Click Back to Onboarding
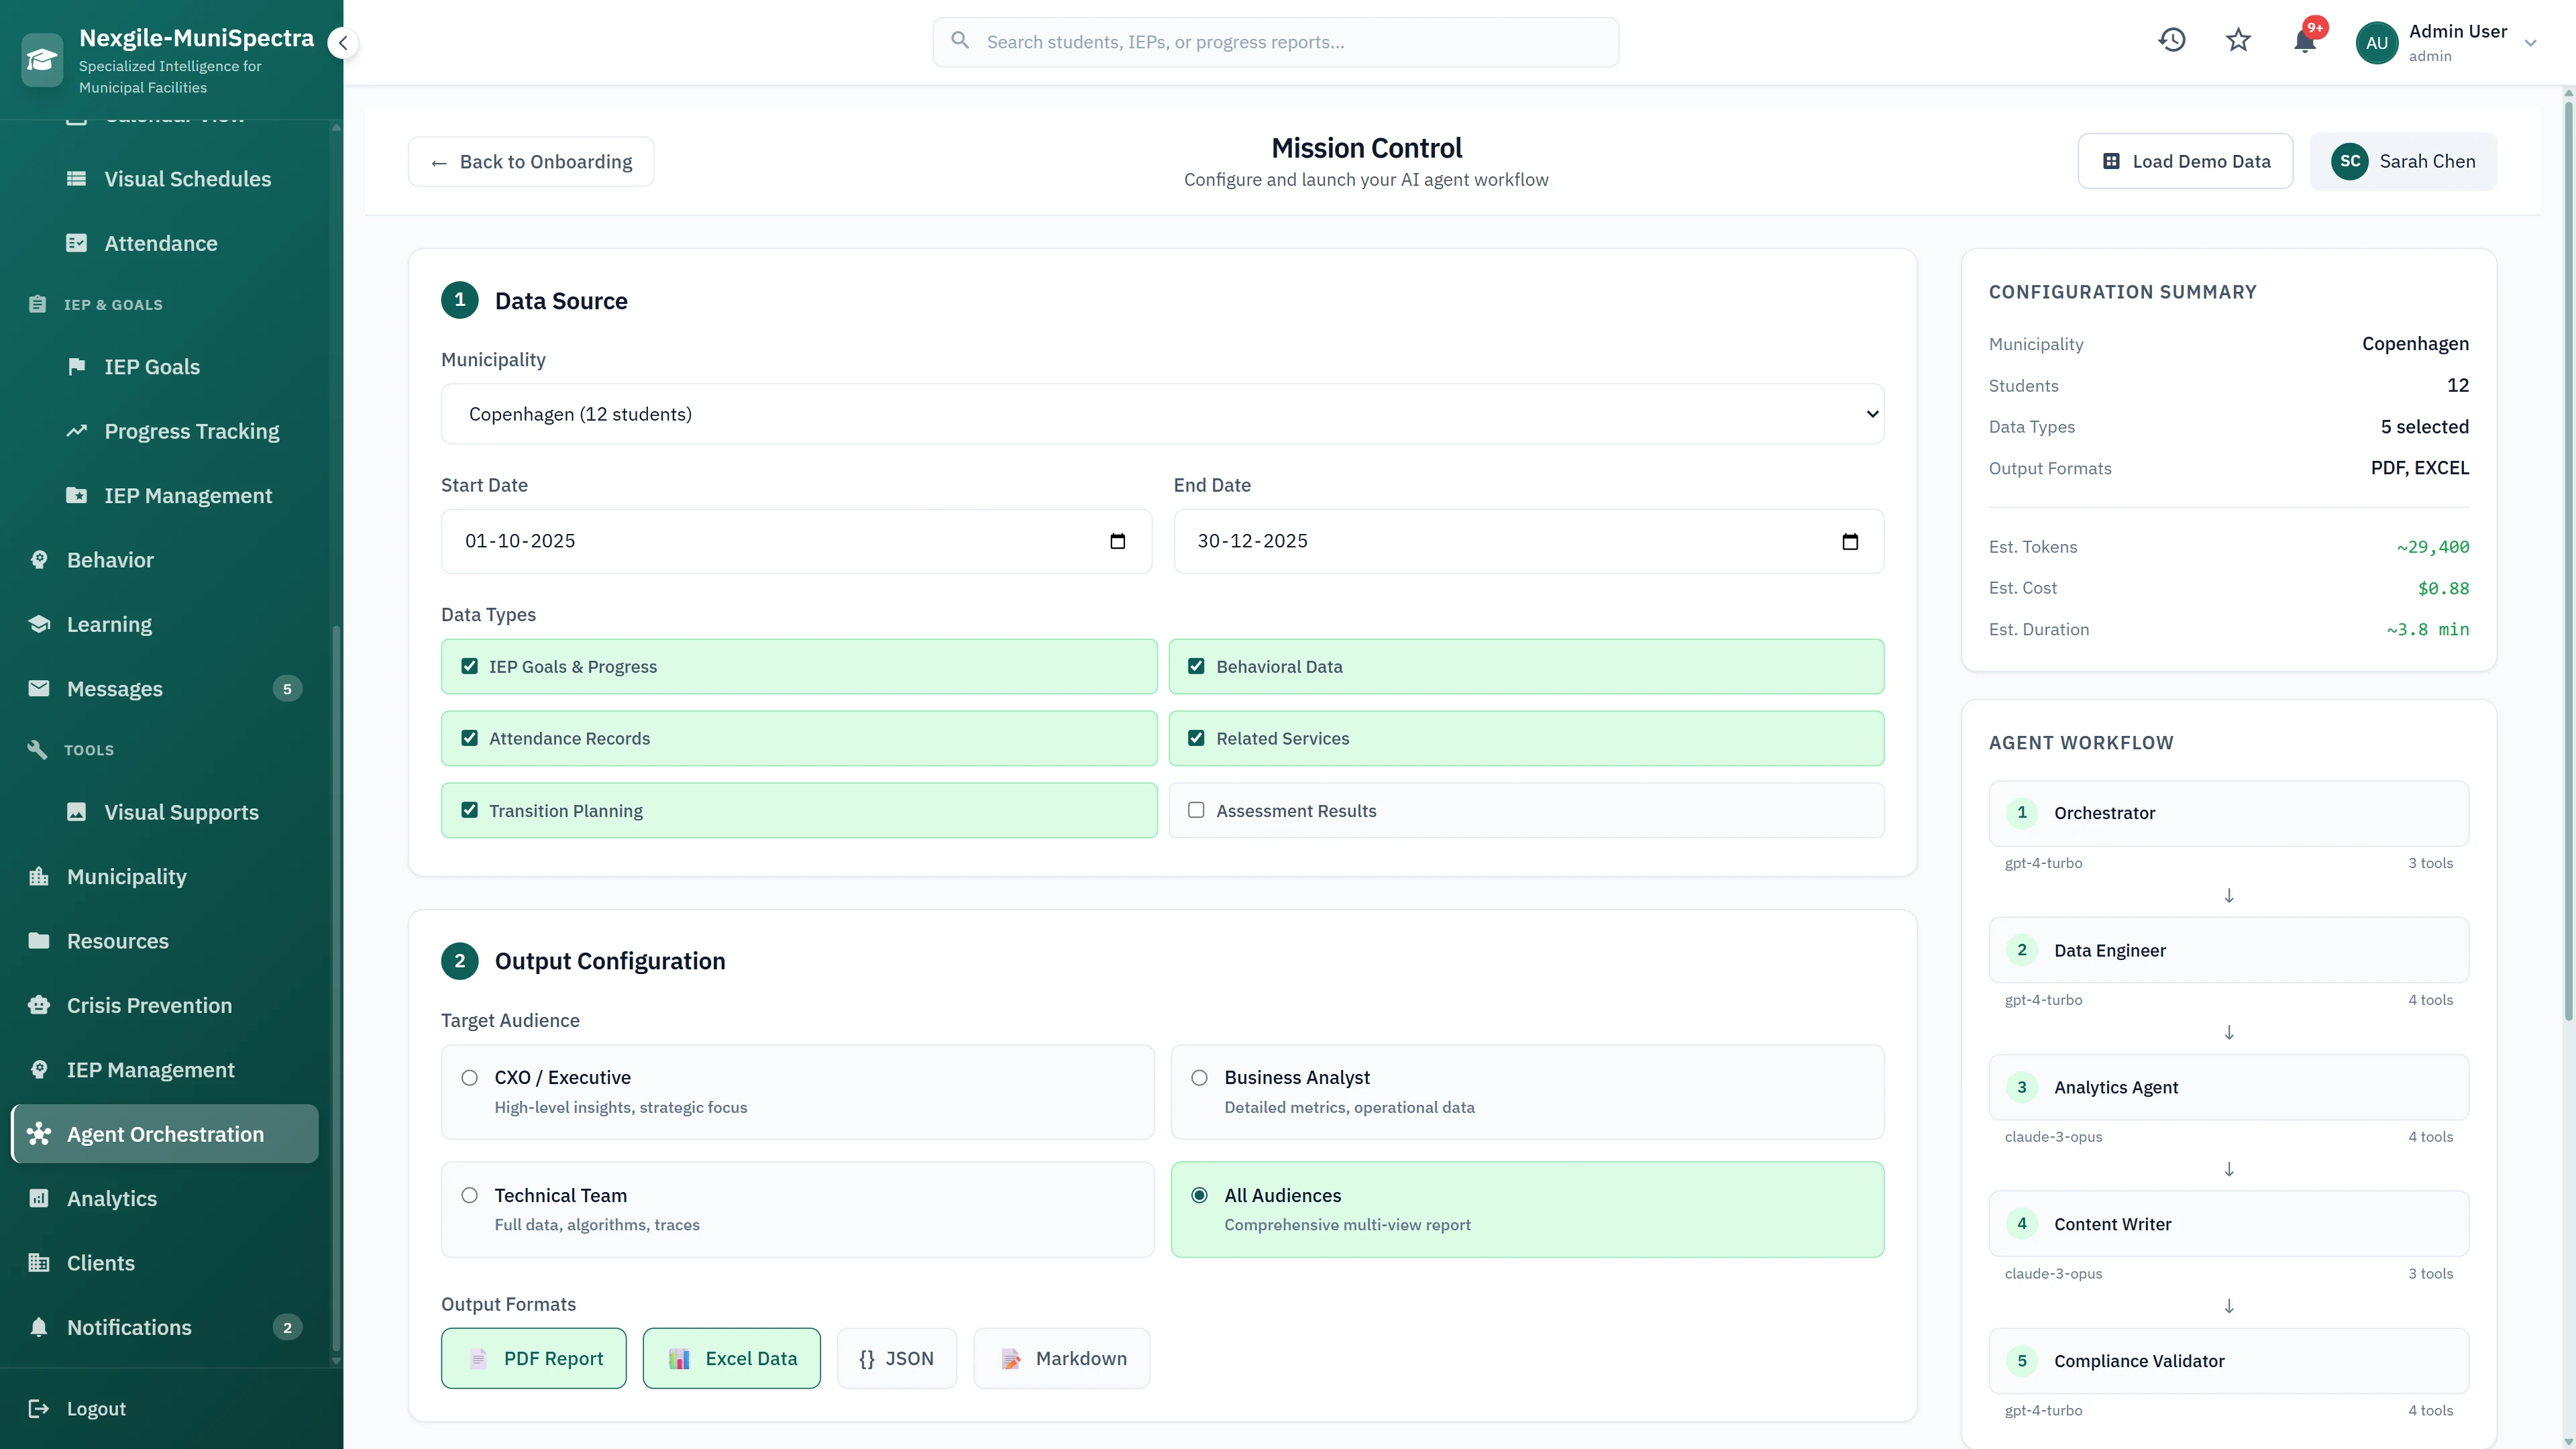The image size is (2576, 1449). coord(531,161)
